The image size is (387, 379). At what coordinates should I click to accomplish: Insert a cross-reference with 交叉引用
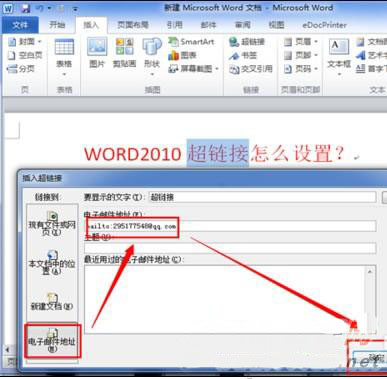point(251,69)
